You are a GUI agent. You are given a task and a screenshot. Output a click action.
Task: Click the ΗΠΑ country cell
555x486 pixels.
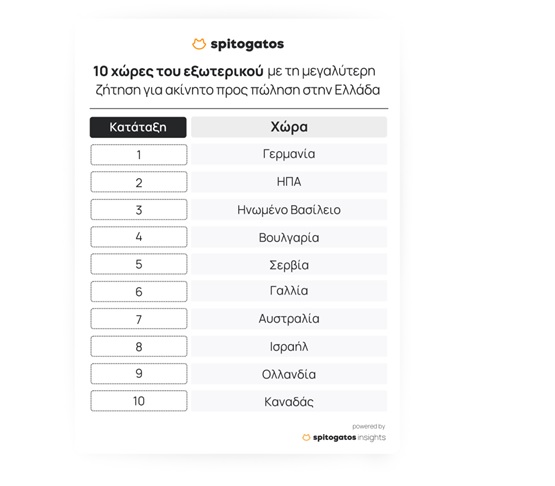(289, 182)
